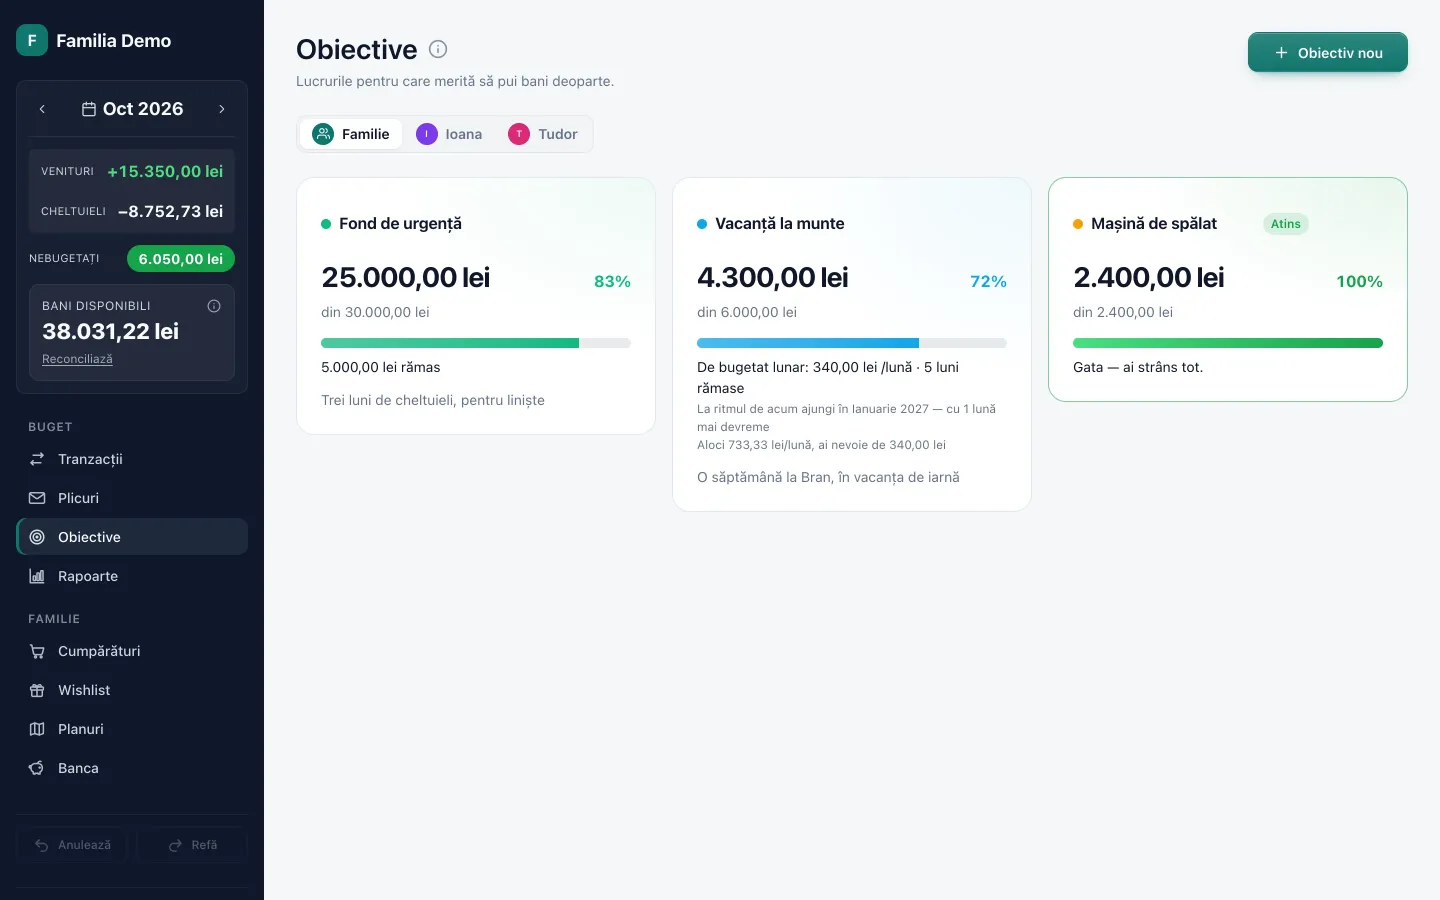Click the Gata — ai strâns tot text
The width and height of the screenshot is (1440, 900).
click(x=1138, y=367)
